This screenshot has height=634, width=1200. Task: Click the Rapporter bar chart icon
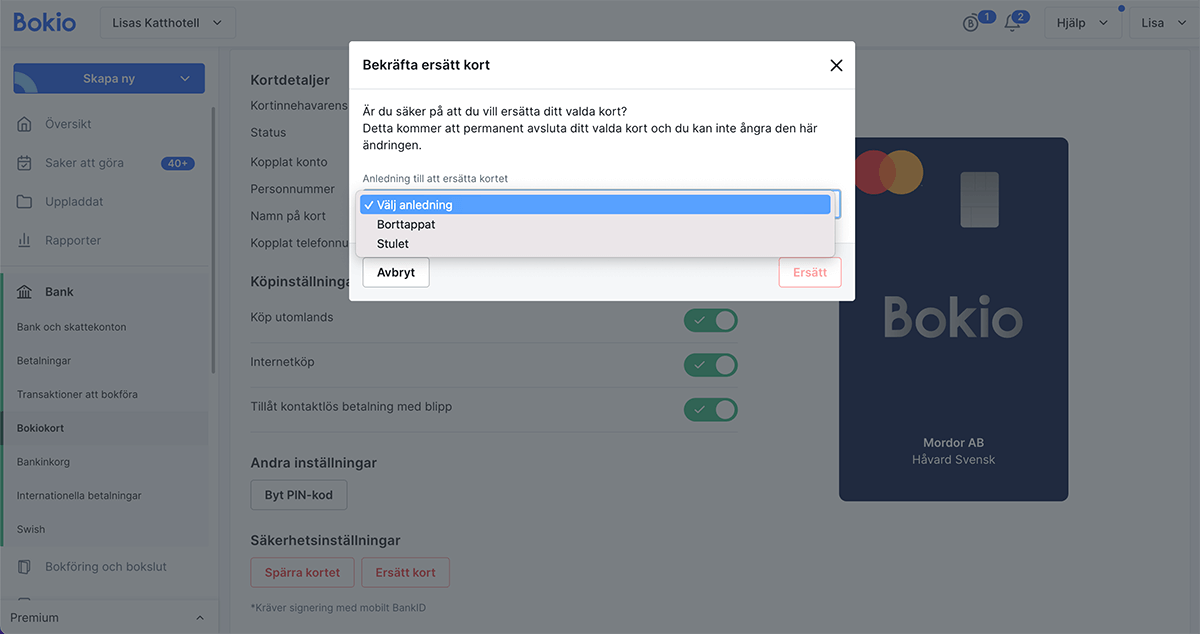[x=25, y=241]
